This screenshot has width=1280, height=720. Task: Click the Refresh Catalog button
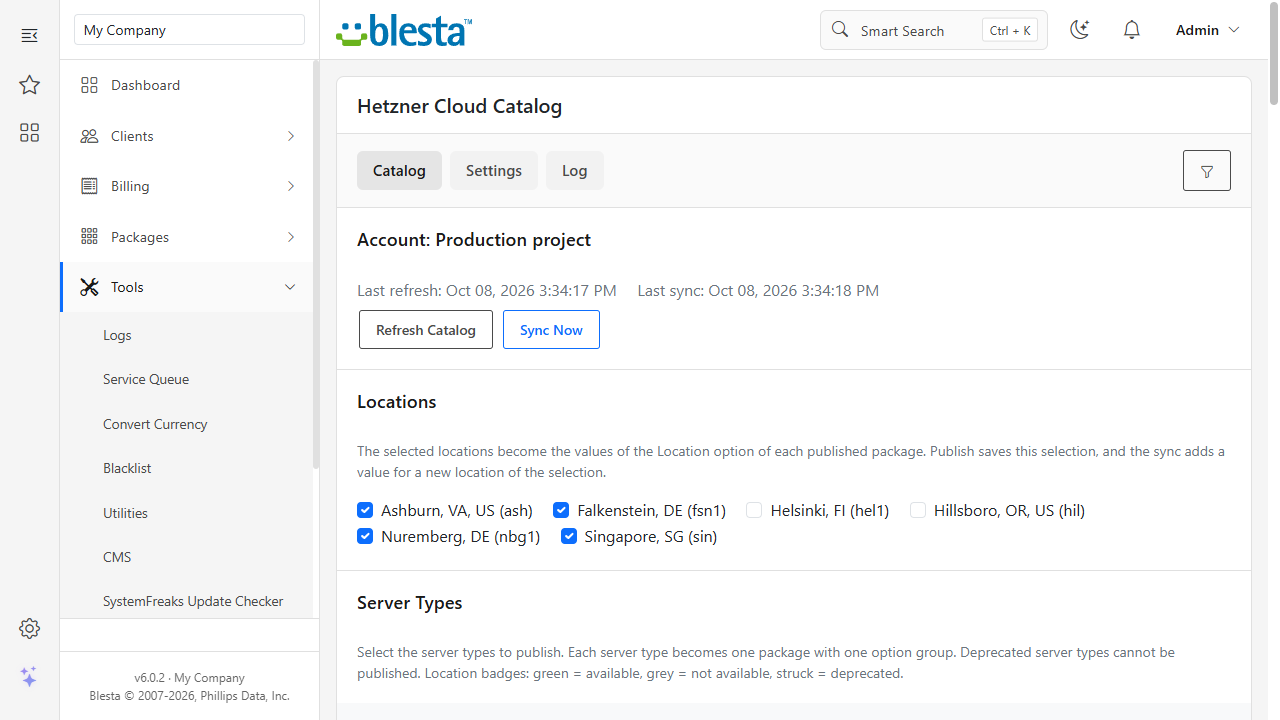(x=426, y=330)
